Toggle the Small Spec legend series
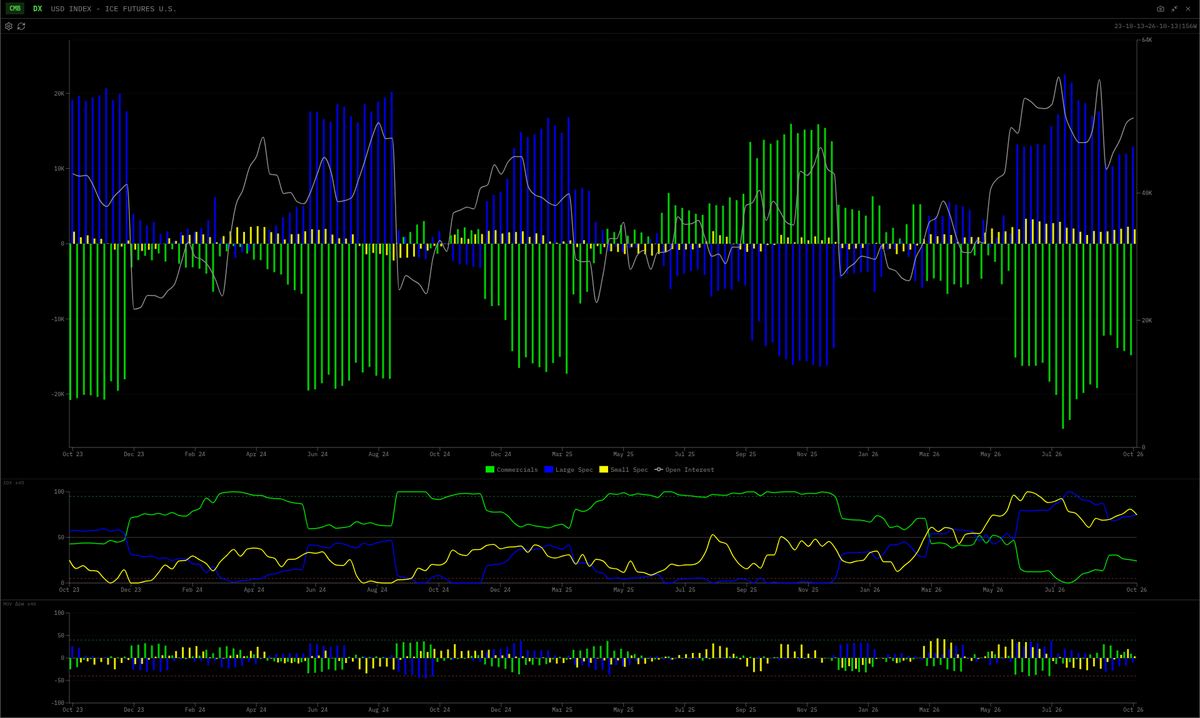 click(623, 469)
